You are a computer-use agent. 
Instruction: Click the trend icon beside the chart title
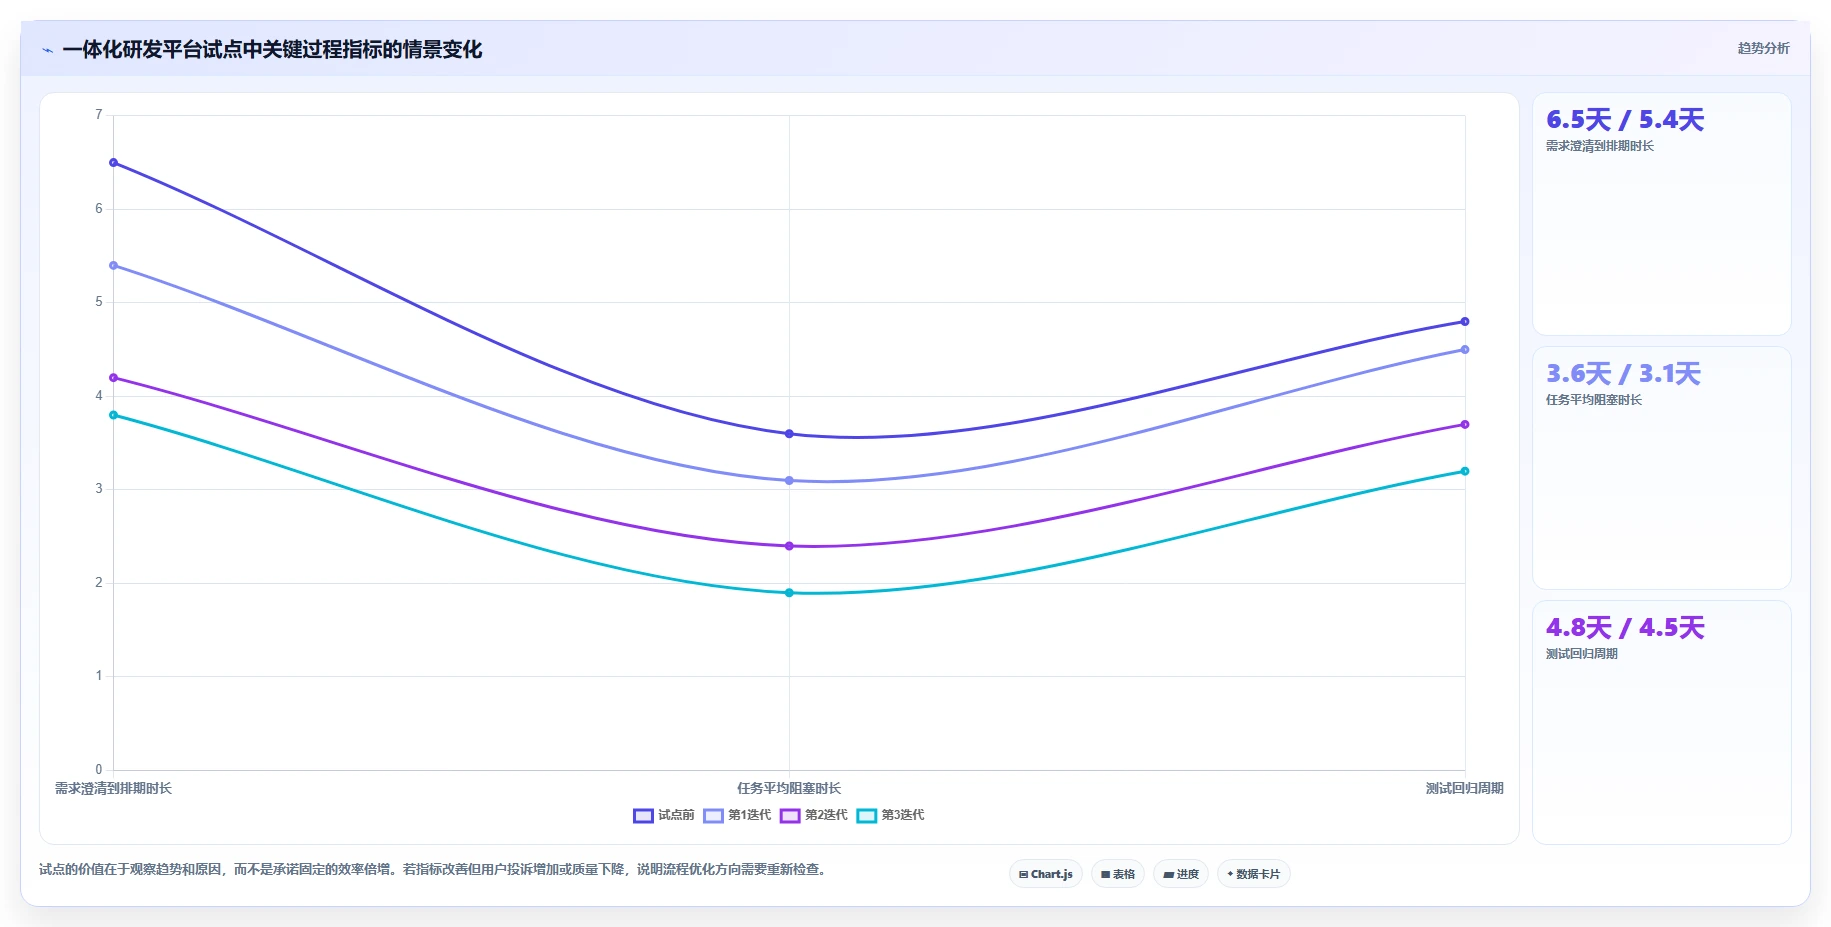(x=48, y=50)
